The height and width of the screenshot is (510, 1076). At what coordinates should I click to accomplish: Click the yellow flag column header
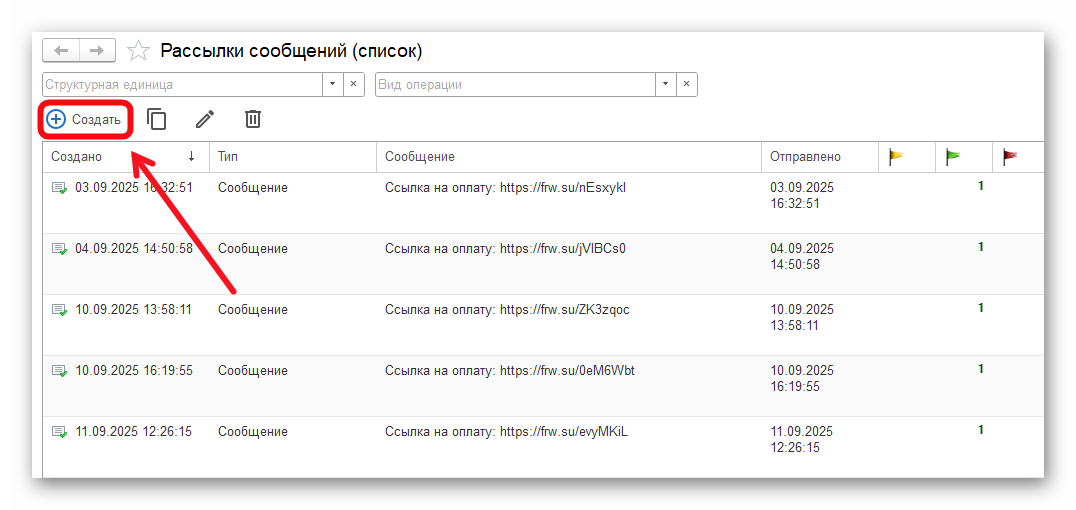tap(896, 157)
